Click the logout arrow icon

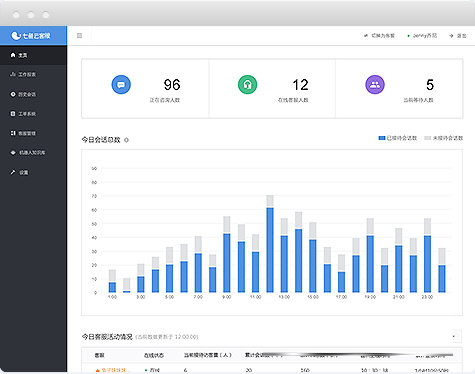tap(451, 36)
